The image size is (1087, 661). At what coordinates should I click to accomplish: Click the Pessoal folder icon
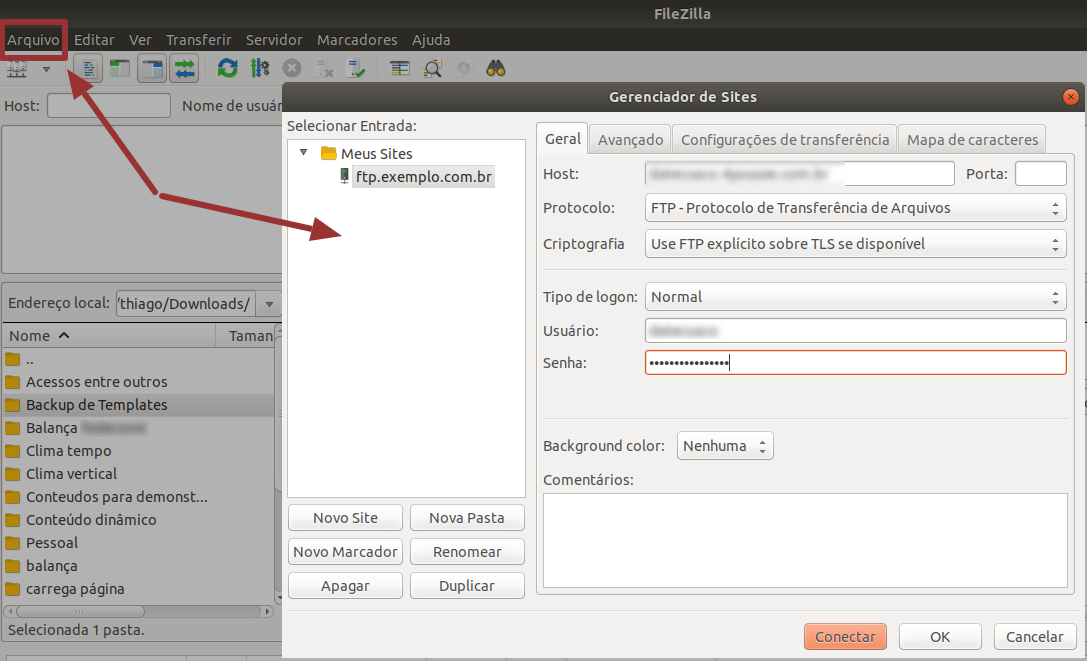[x=12, y=542]
